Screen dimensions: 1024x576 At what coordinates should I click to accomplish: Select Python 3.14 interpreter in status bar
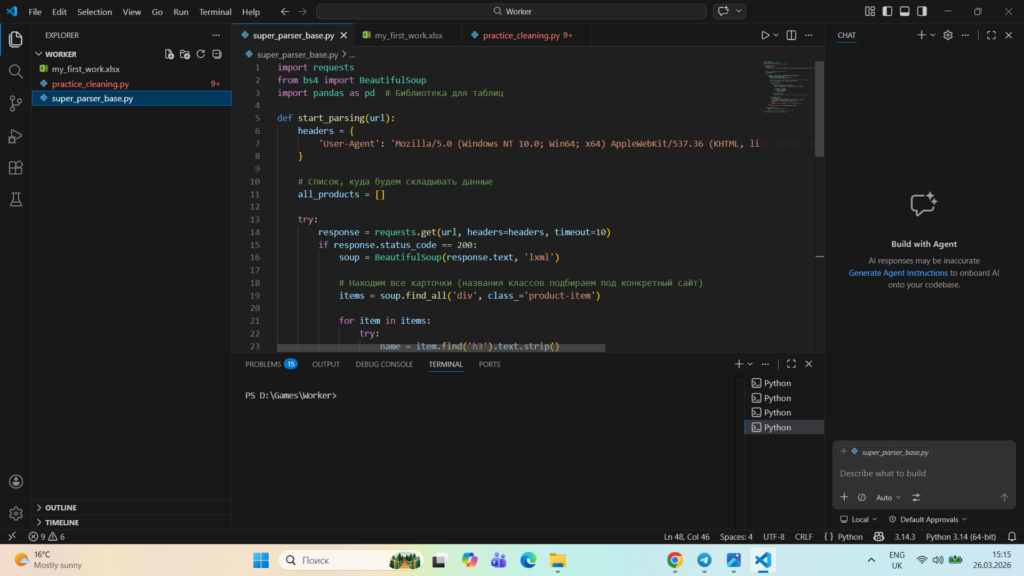tap(960, 537)
